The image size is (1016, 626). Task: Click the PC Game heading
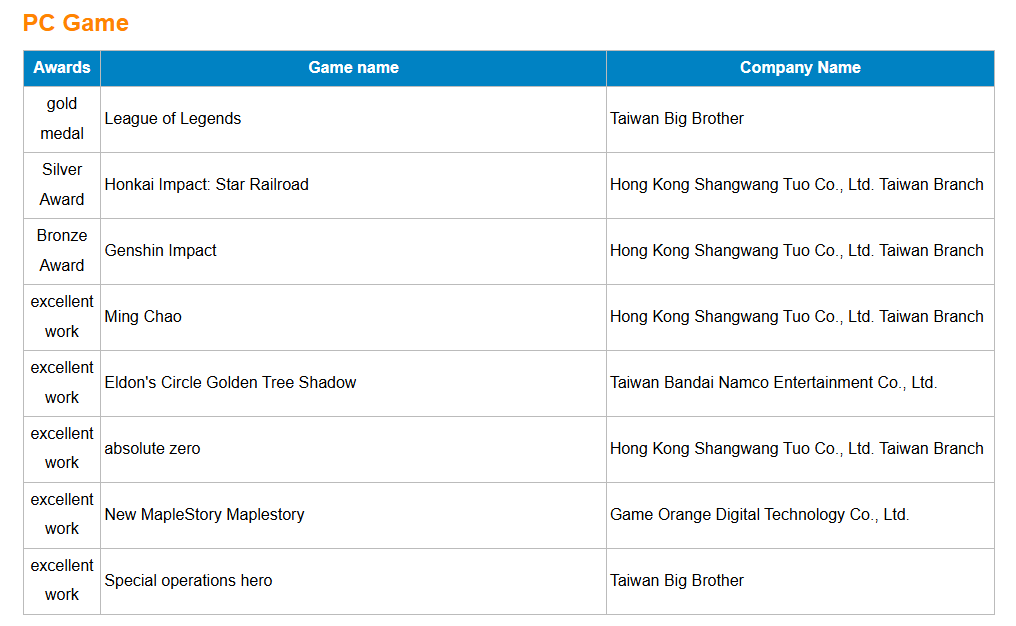[x=76, y=23]
